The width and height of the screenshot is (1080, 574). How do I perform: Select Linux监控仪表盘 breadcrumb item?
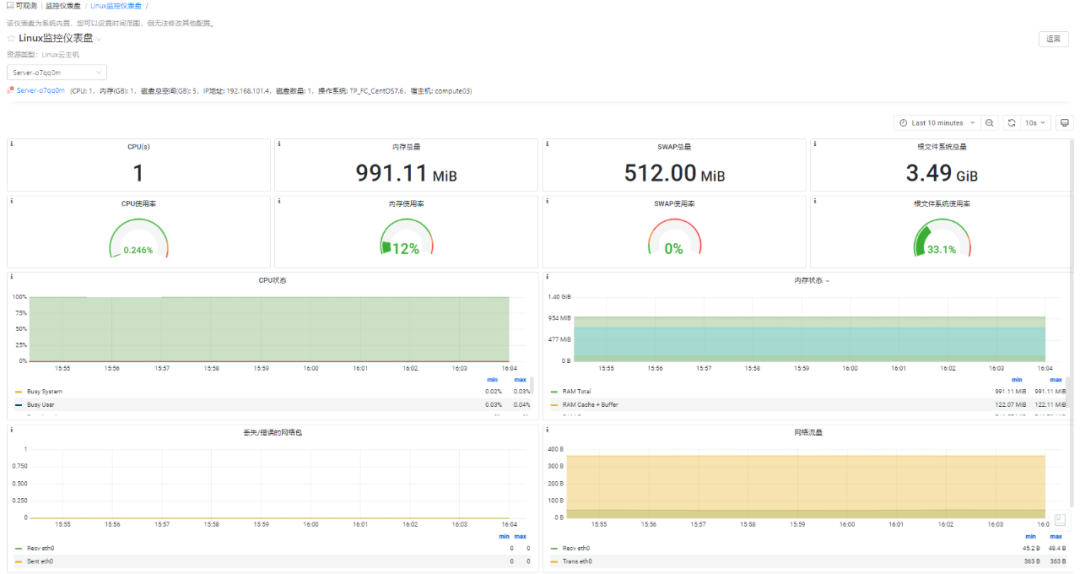116,6
